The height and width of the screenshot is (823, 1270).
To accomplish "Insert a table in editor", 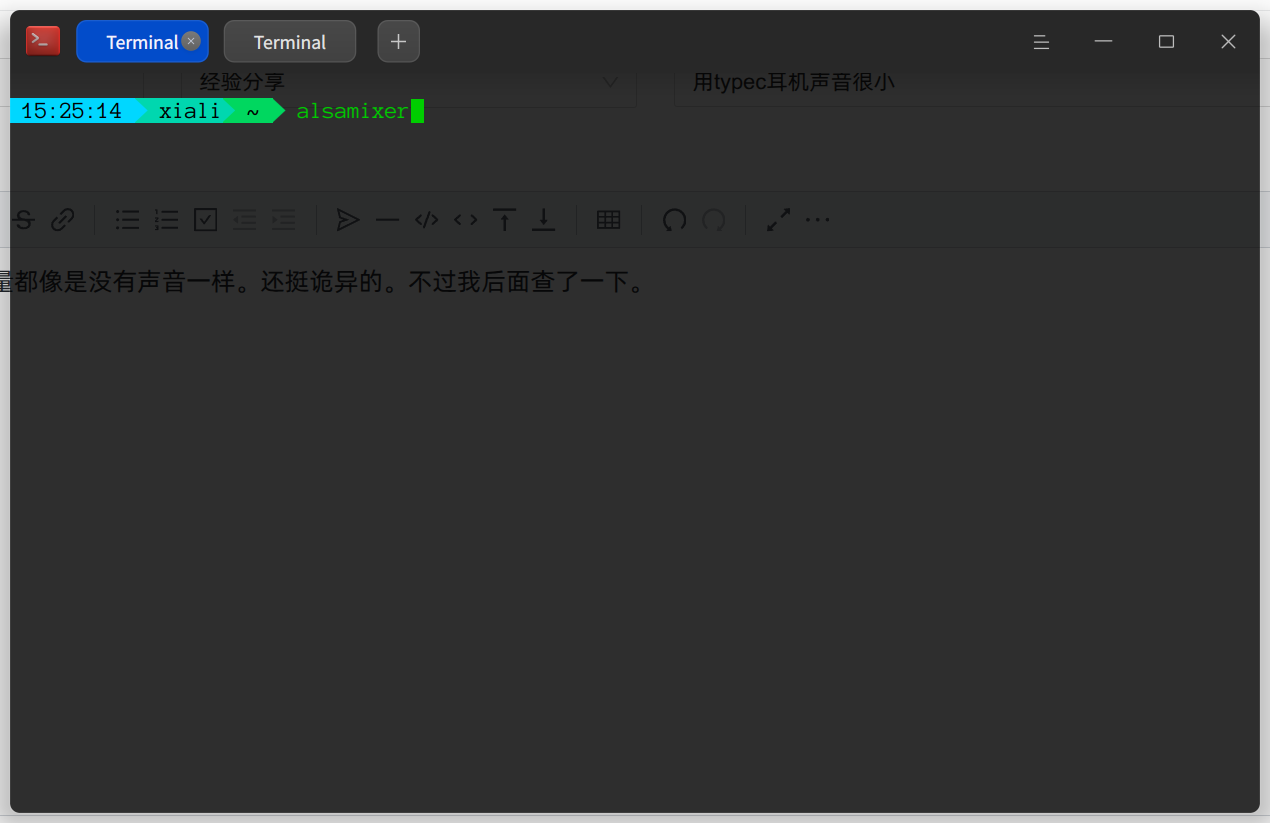I will click(609, 220).
